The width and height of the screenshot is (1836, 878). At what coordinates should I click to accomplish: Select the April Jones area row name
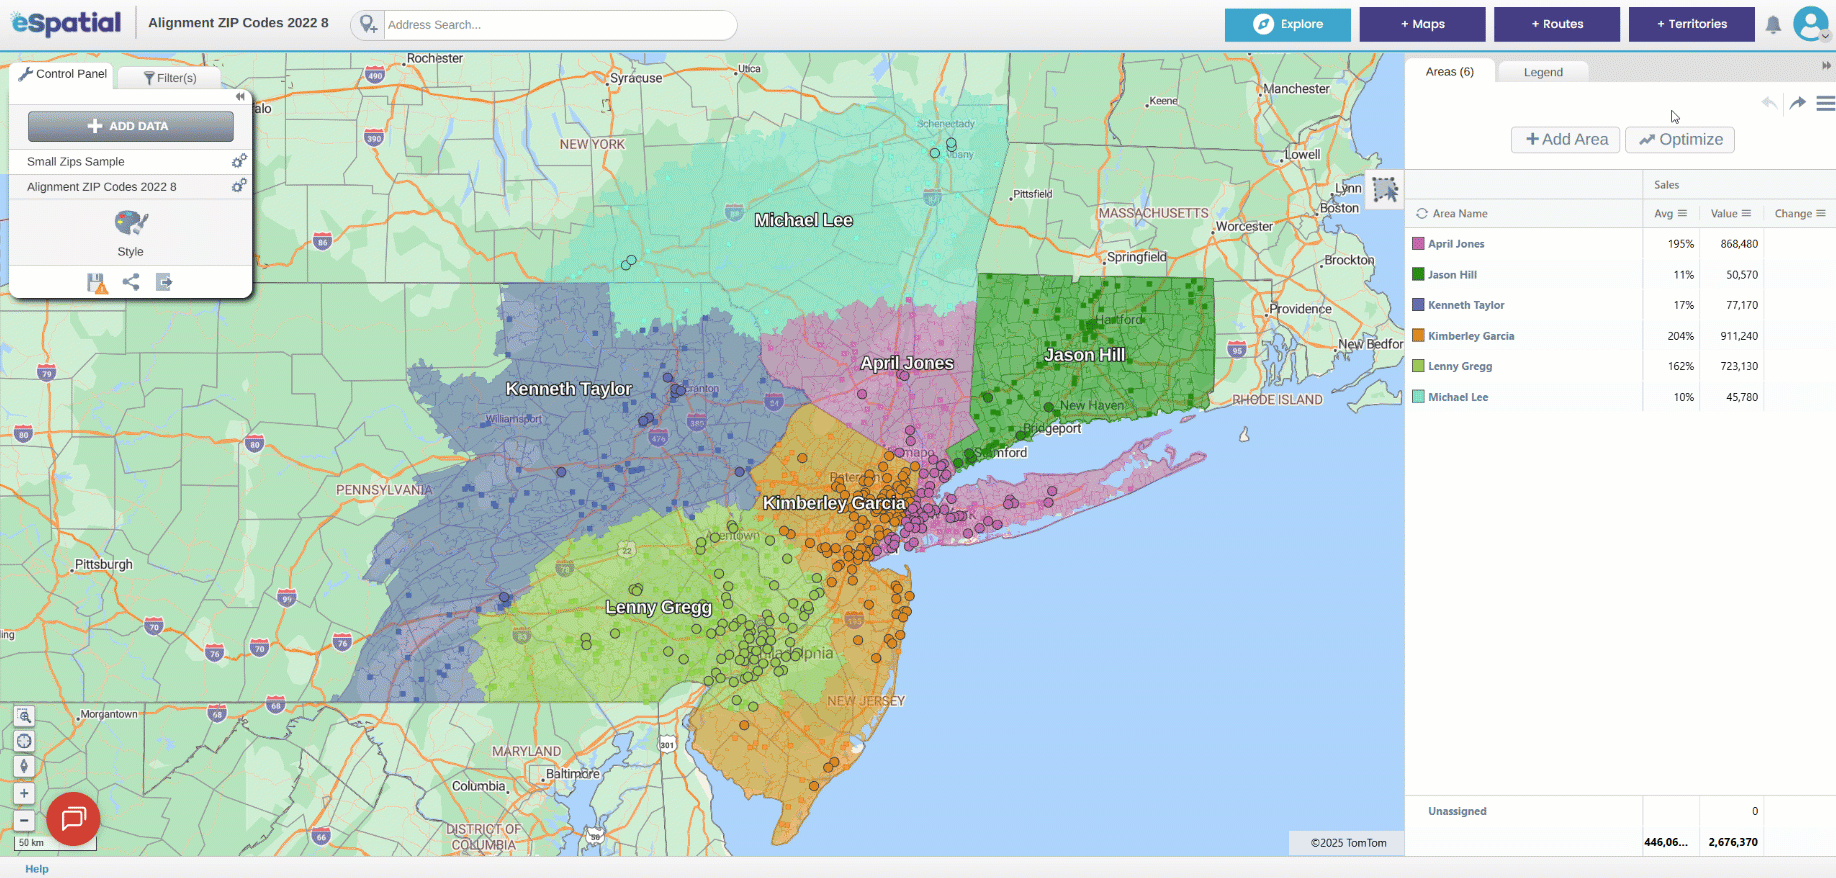[x=1456, y=244]
